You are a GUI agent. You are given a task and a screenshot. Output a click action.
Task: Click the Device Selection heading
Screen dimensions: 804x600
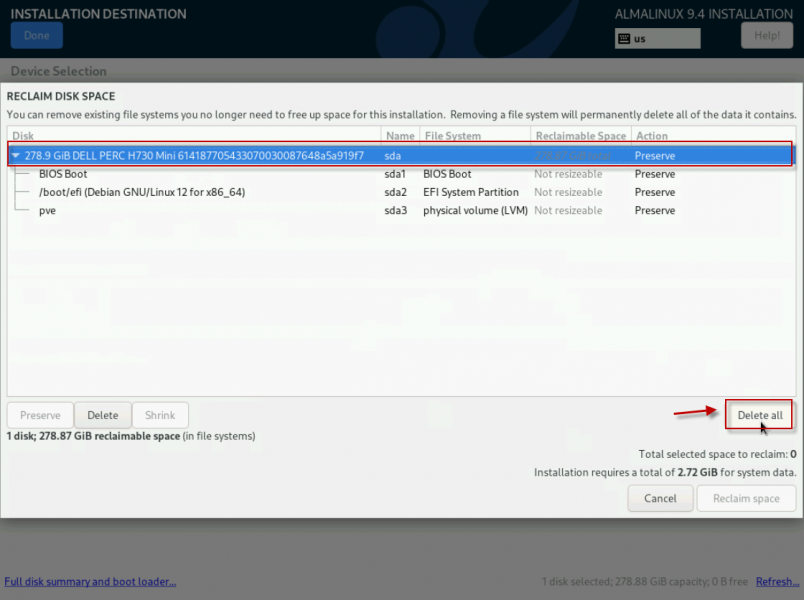coord(58,71)
